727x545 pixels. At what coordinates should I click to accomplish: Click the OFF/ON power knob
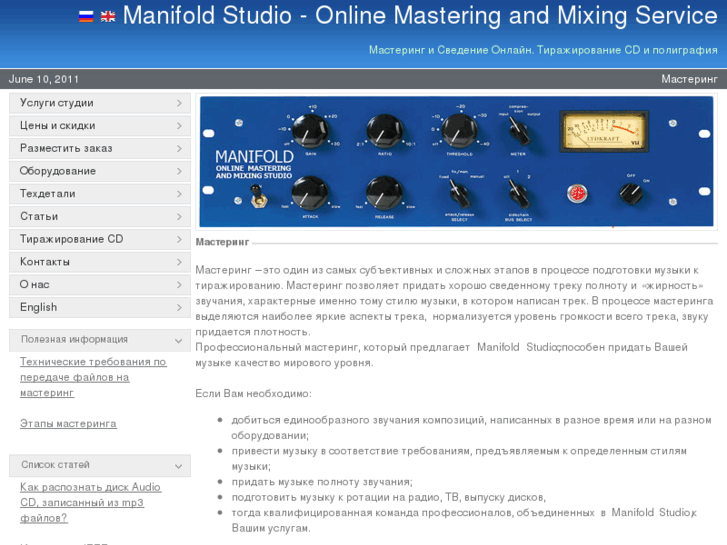631,193
